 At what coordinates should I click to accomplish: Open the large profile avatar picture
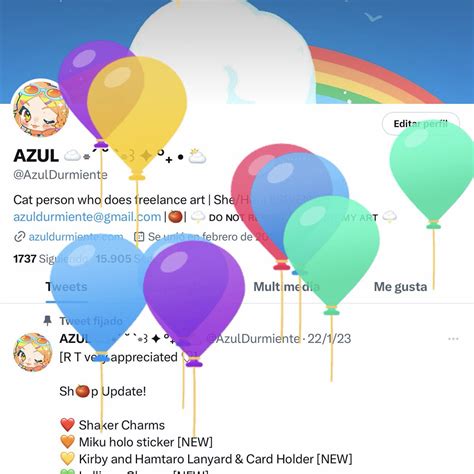click(39, 108)
